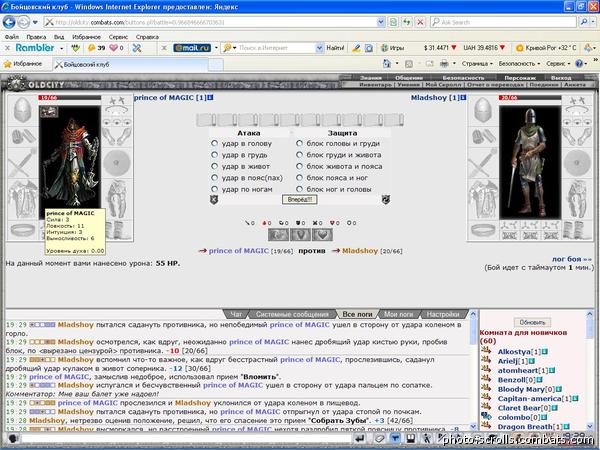Click the chat message input field
600x450 pixels.
[x=186, y=439]
